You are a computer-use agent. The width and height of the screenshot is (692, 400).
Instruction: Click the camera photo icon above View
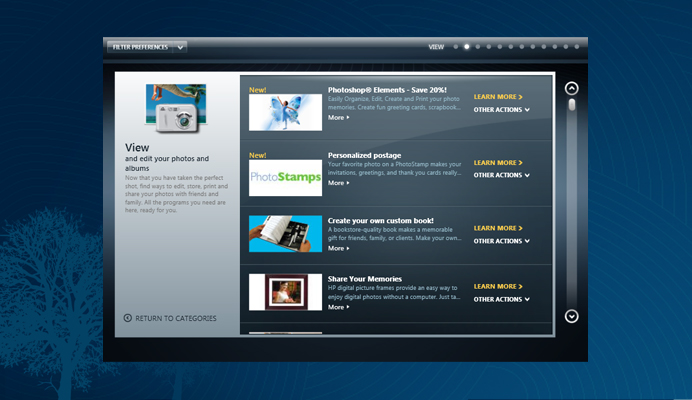tap(175, 108)
